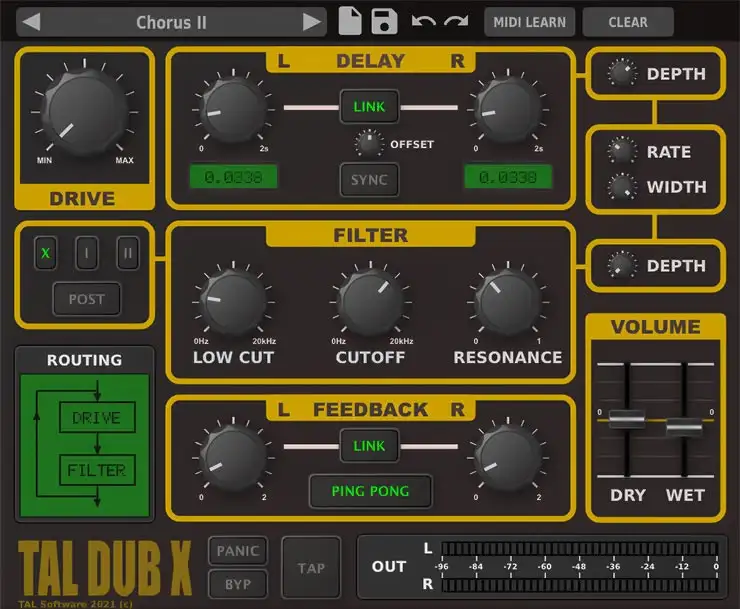Screen dimensions: 740x609
Task: Click the left FEEDBACK knob
Action: pos(233,458)
